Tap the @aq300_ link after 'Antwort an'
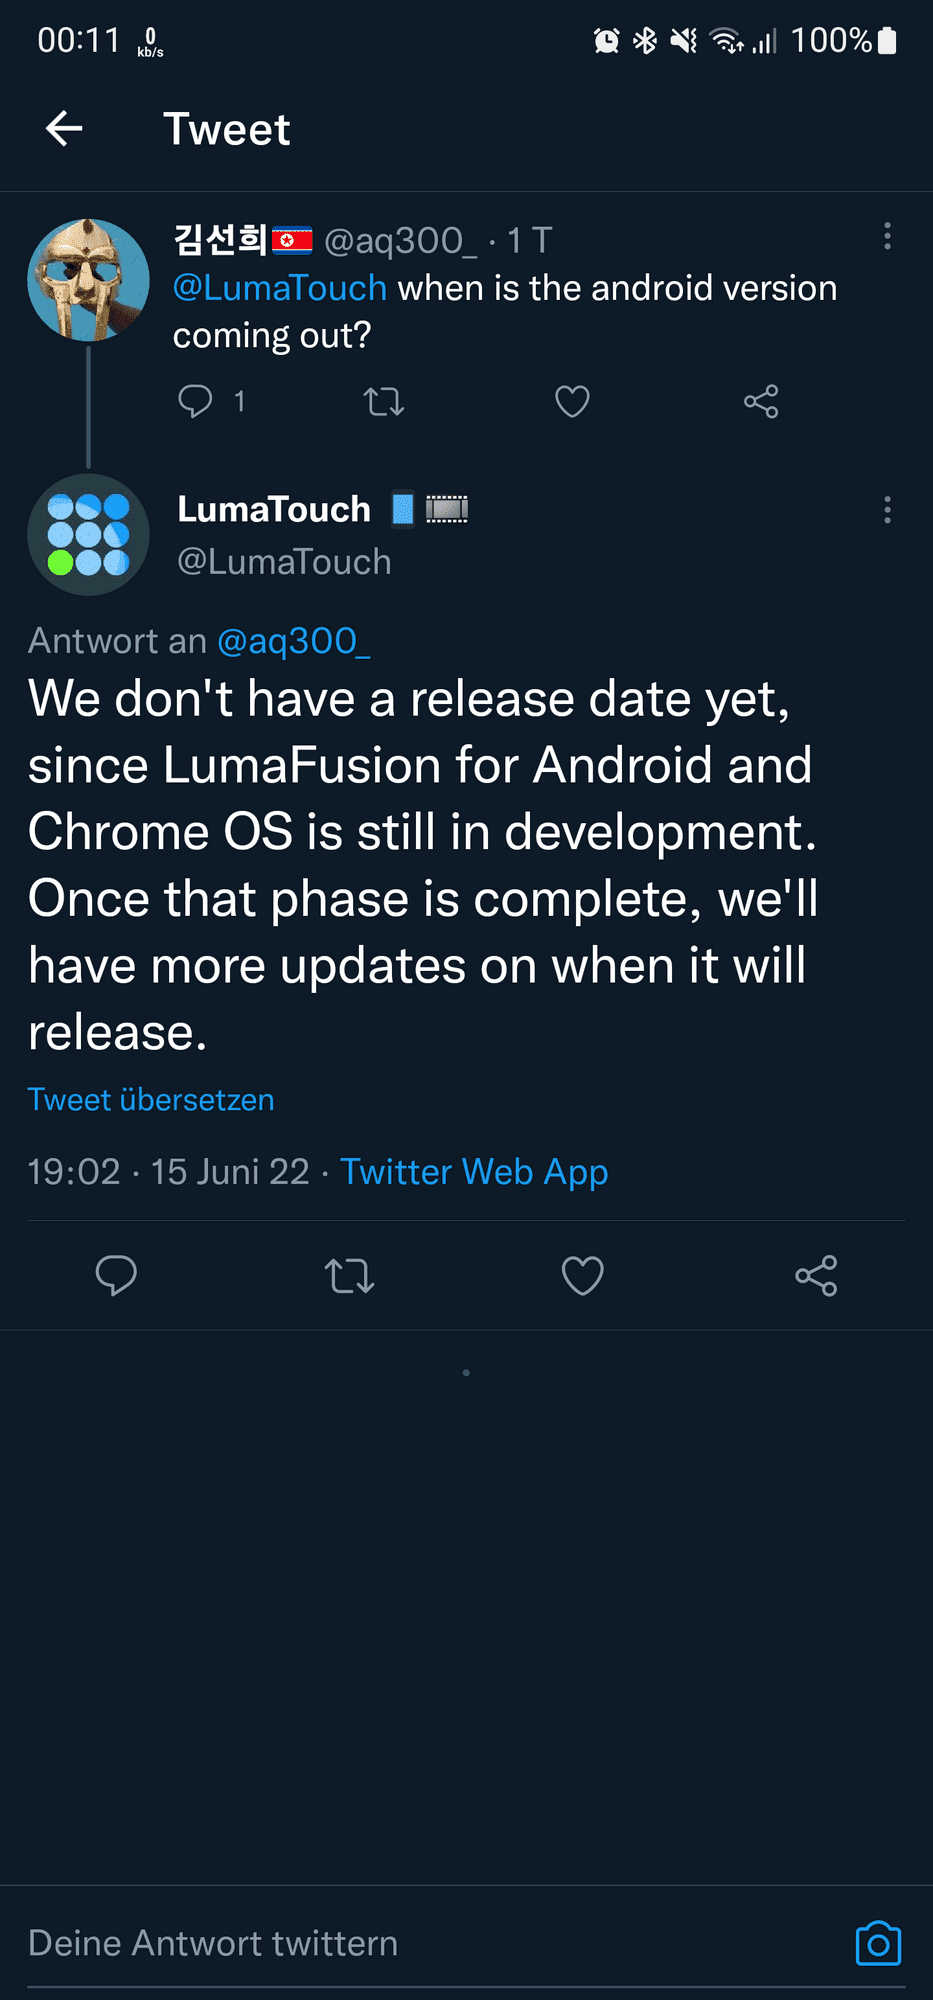The width and height of the screenshot is (933, 2000). coord(294,641)
